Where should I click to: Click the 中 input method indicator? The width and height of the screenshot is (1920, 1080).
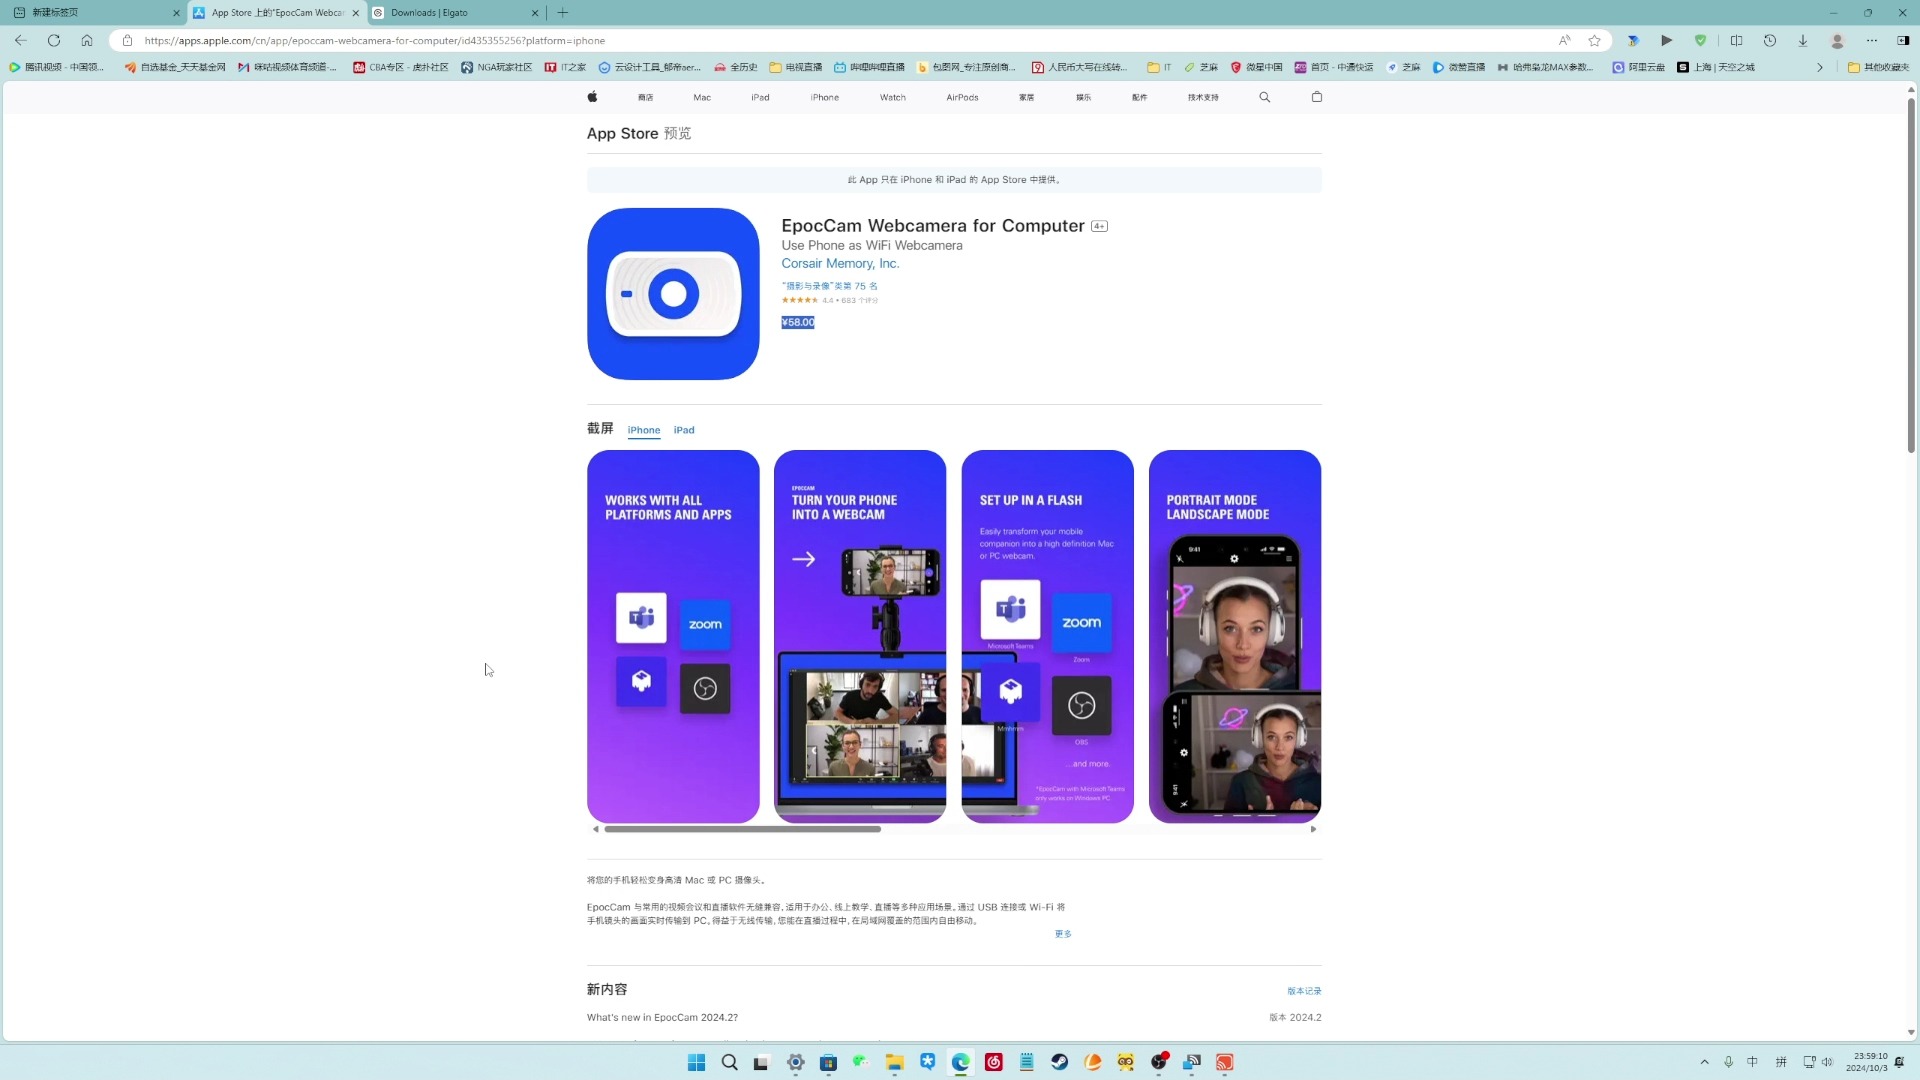[x=1752, y=1062]
